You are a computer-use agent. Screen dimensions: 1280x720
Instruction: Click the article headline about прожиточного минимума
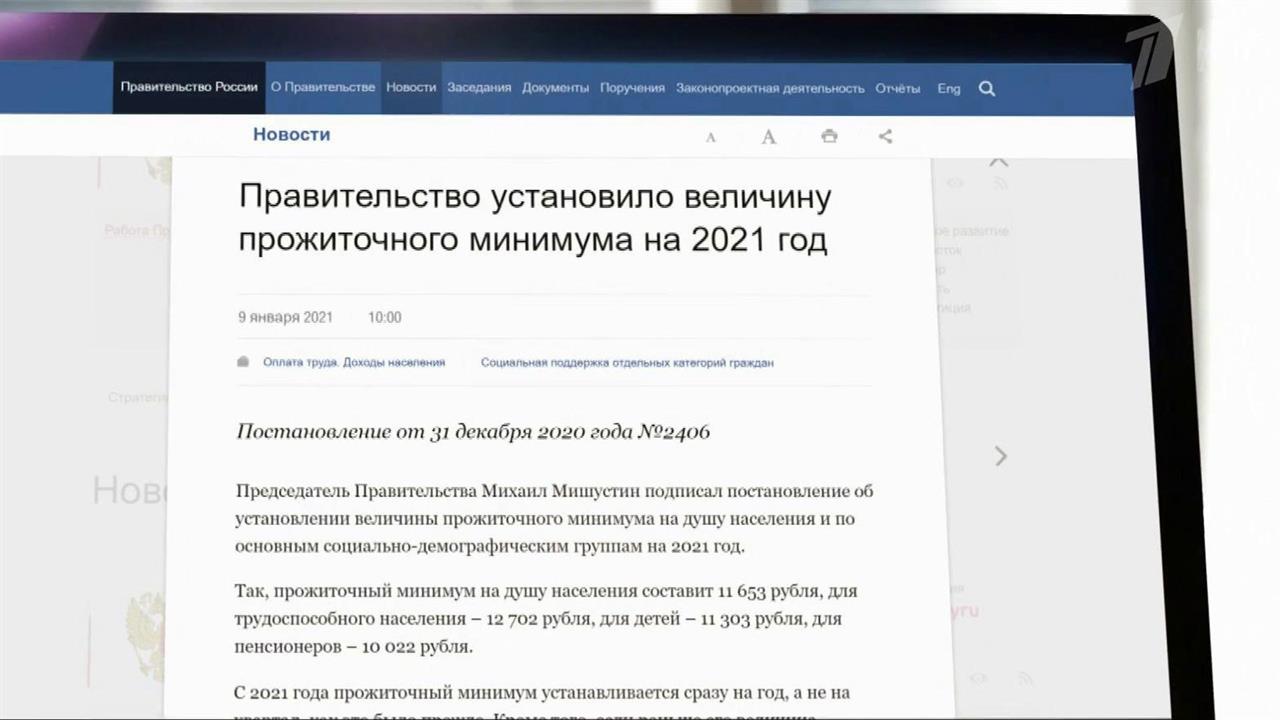point(535,218)
